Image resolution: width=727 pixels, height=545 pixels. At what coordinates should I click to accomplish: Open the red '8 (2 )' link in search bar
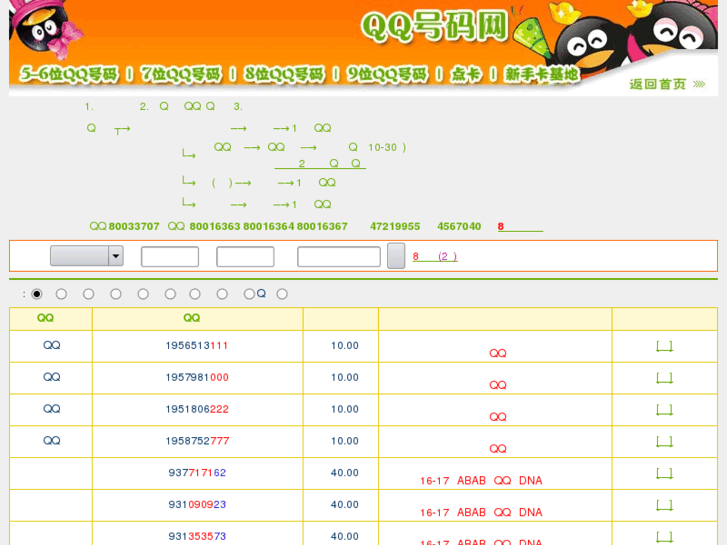[435, 256]
